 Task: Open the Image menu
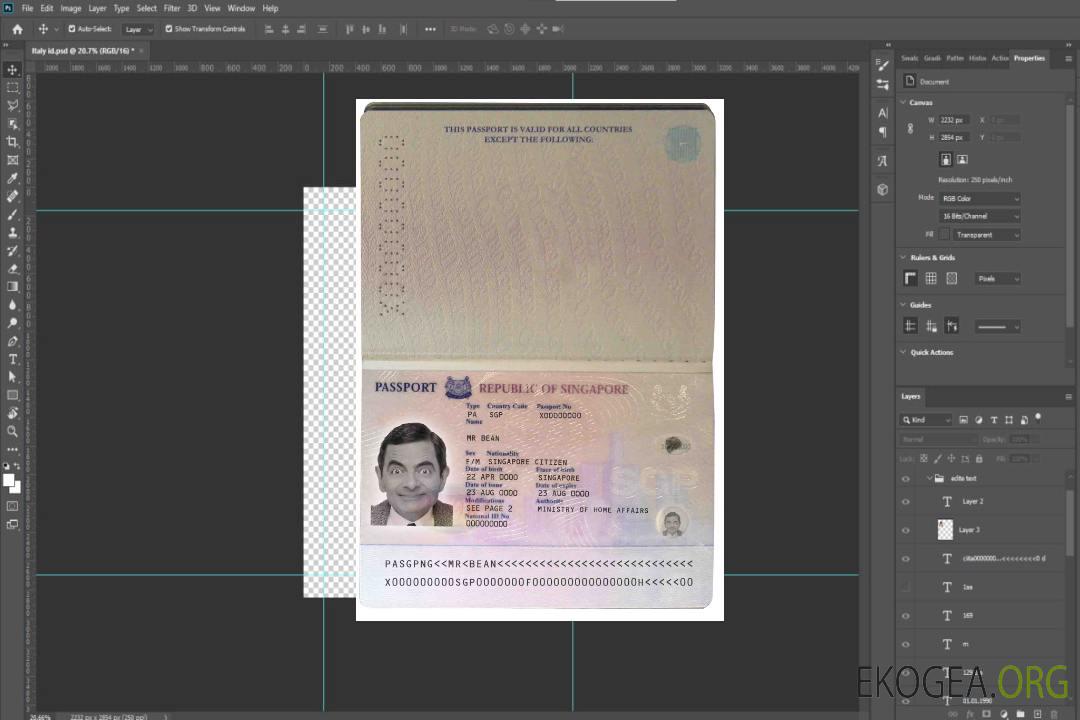pyautogui.click(x=70, y=8)
